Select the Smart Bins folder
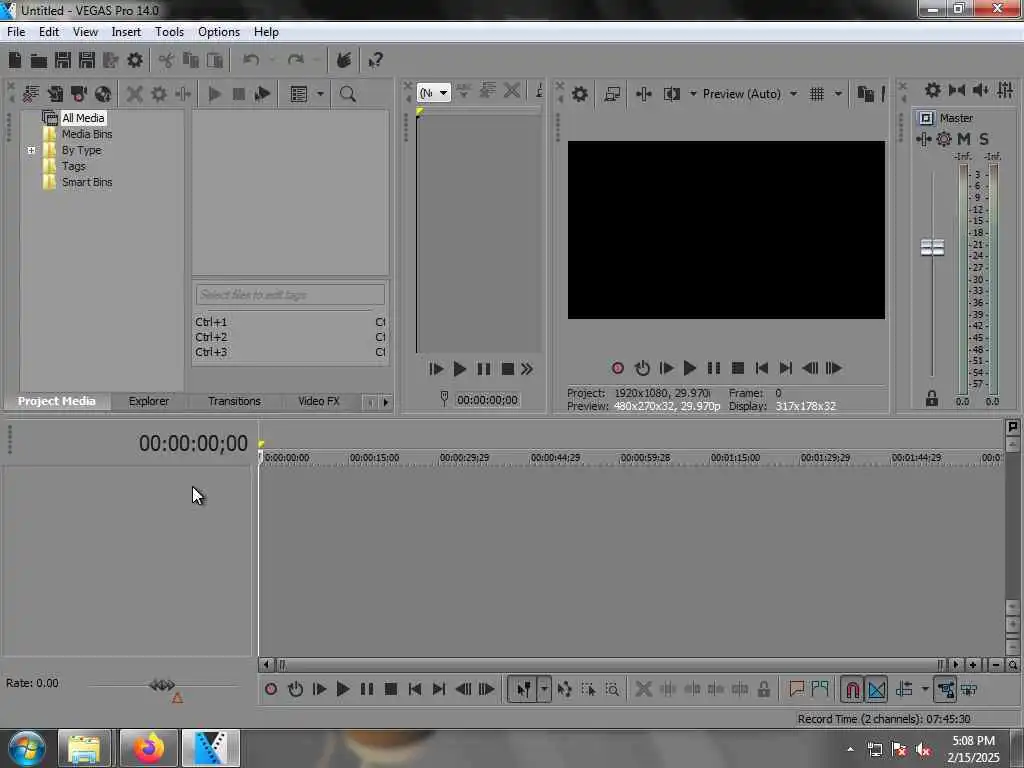The width and height of the screenshot is (1024, 768). pyautogui.click(x=87, y=182)
